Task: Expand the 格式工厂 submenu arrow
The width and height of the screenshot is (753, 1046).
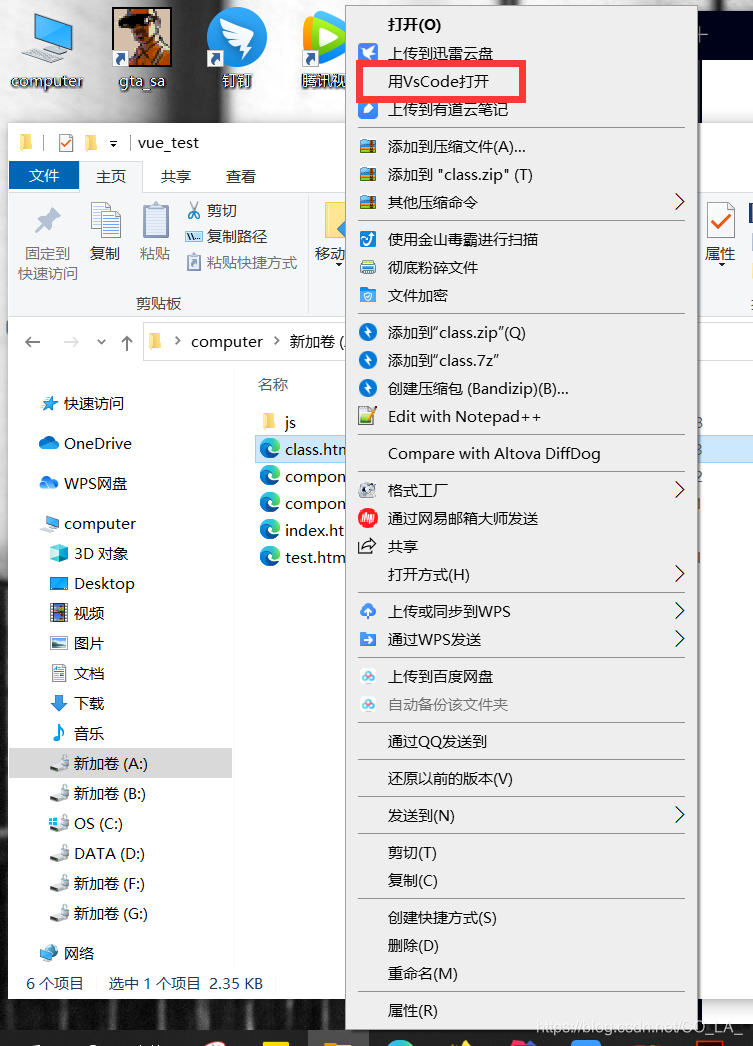Action: [x=679, y=490]
